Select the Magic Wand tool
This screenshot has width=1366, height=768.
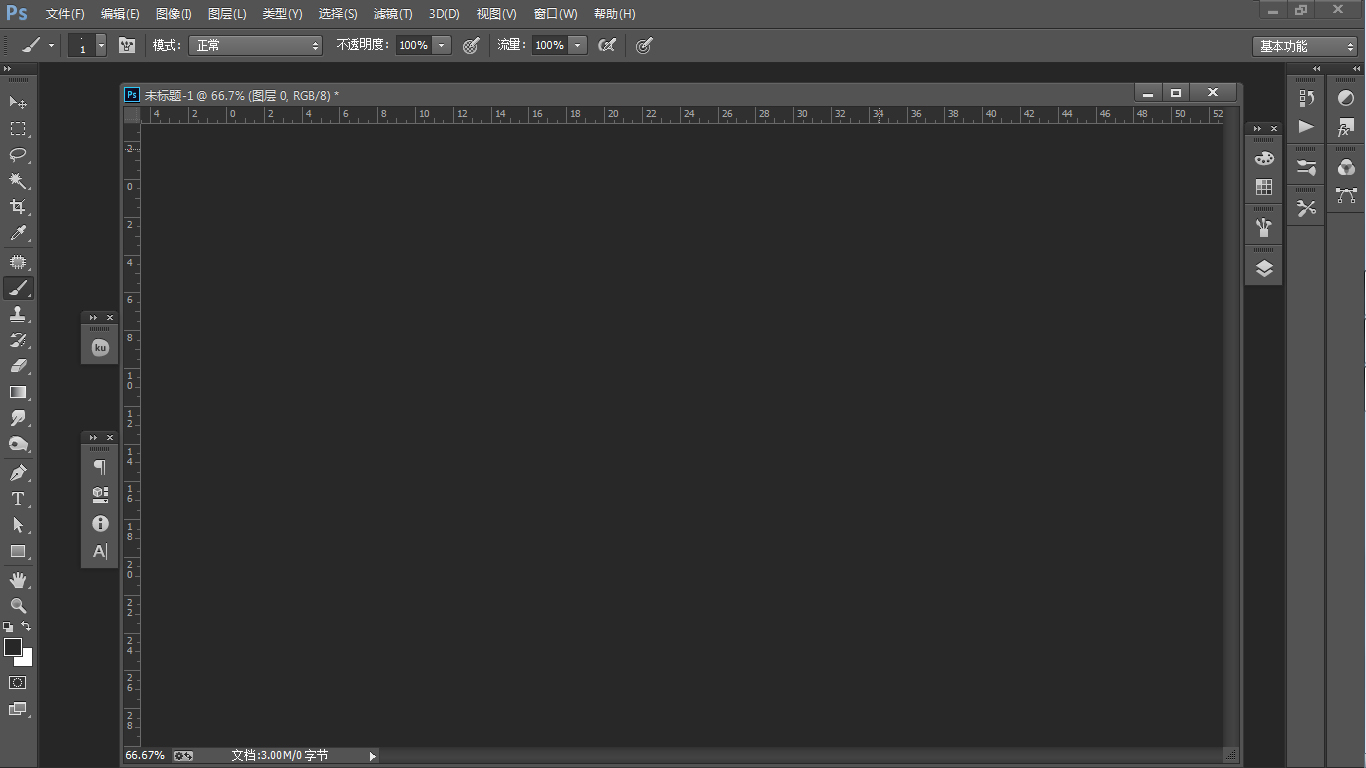[x=18, y=181]
